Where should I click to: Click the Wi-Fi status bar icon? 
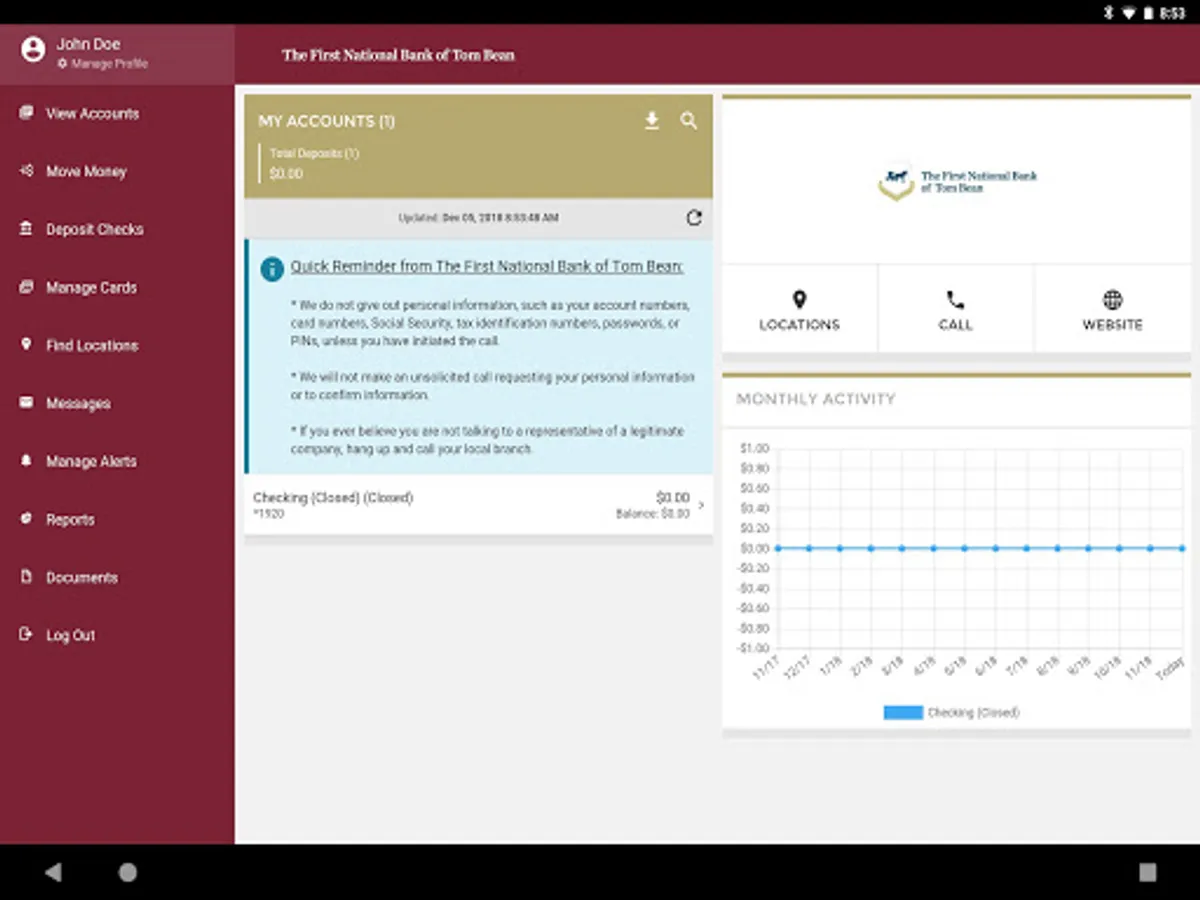click(x=1128, y=12)
